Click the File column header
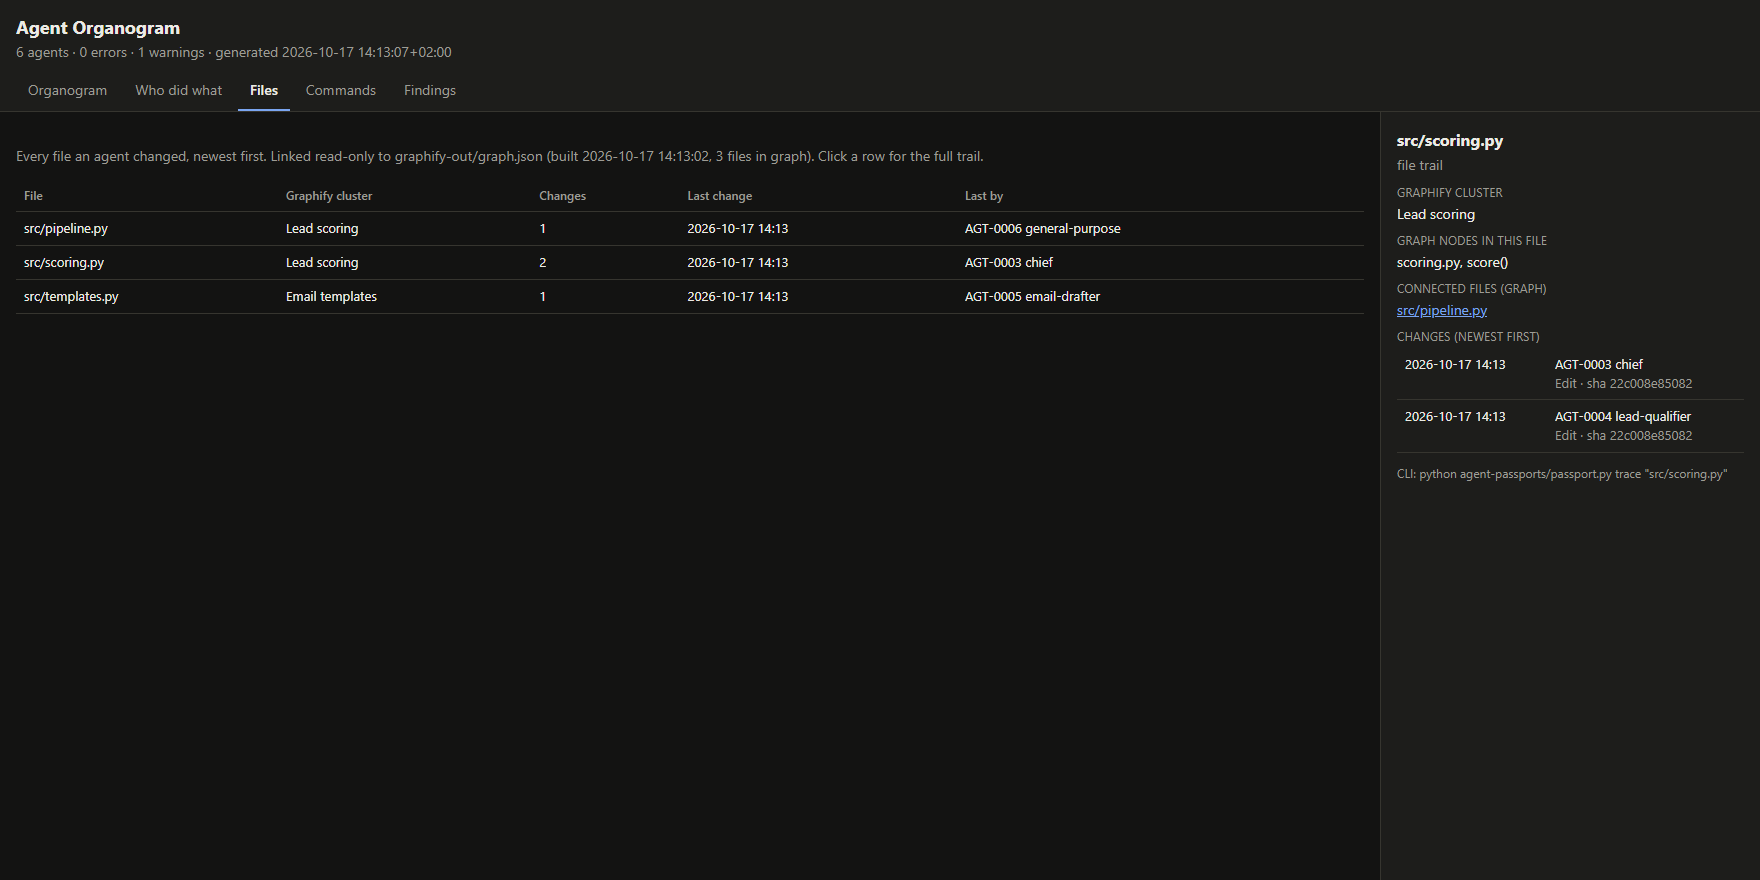The width and height of the screenshot is (1760, 880). (33, 196)
